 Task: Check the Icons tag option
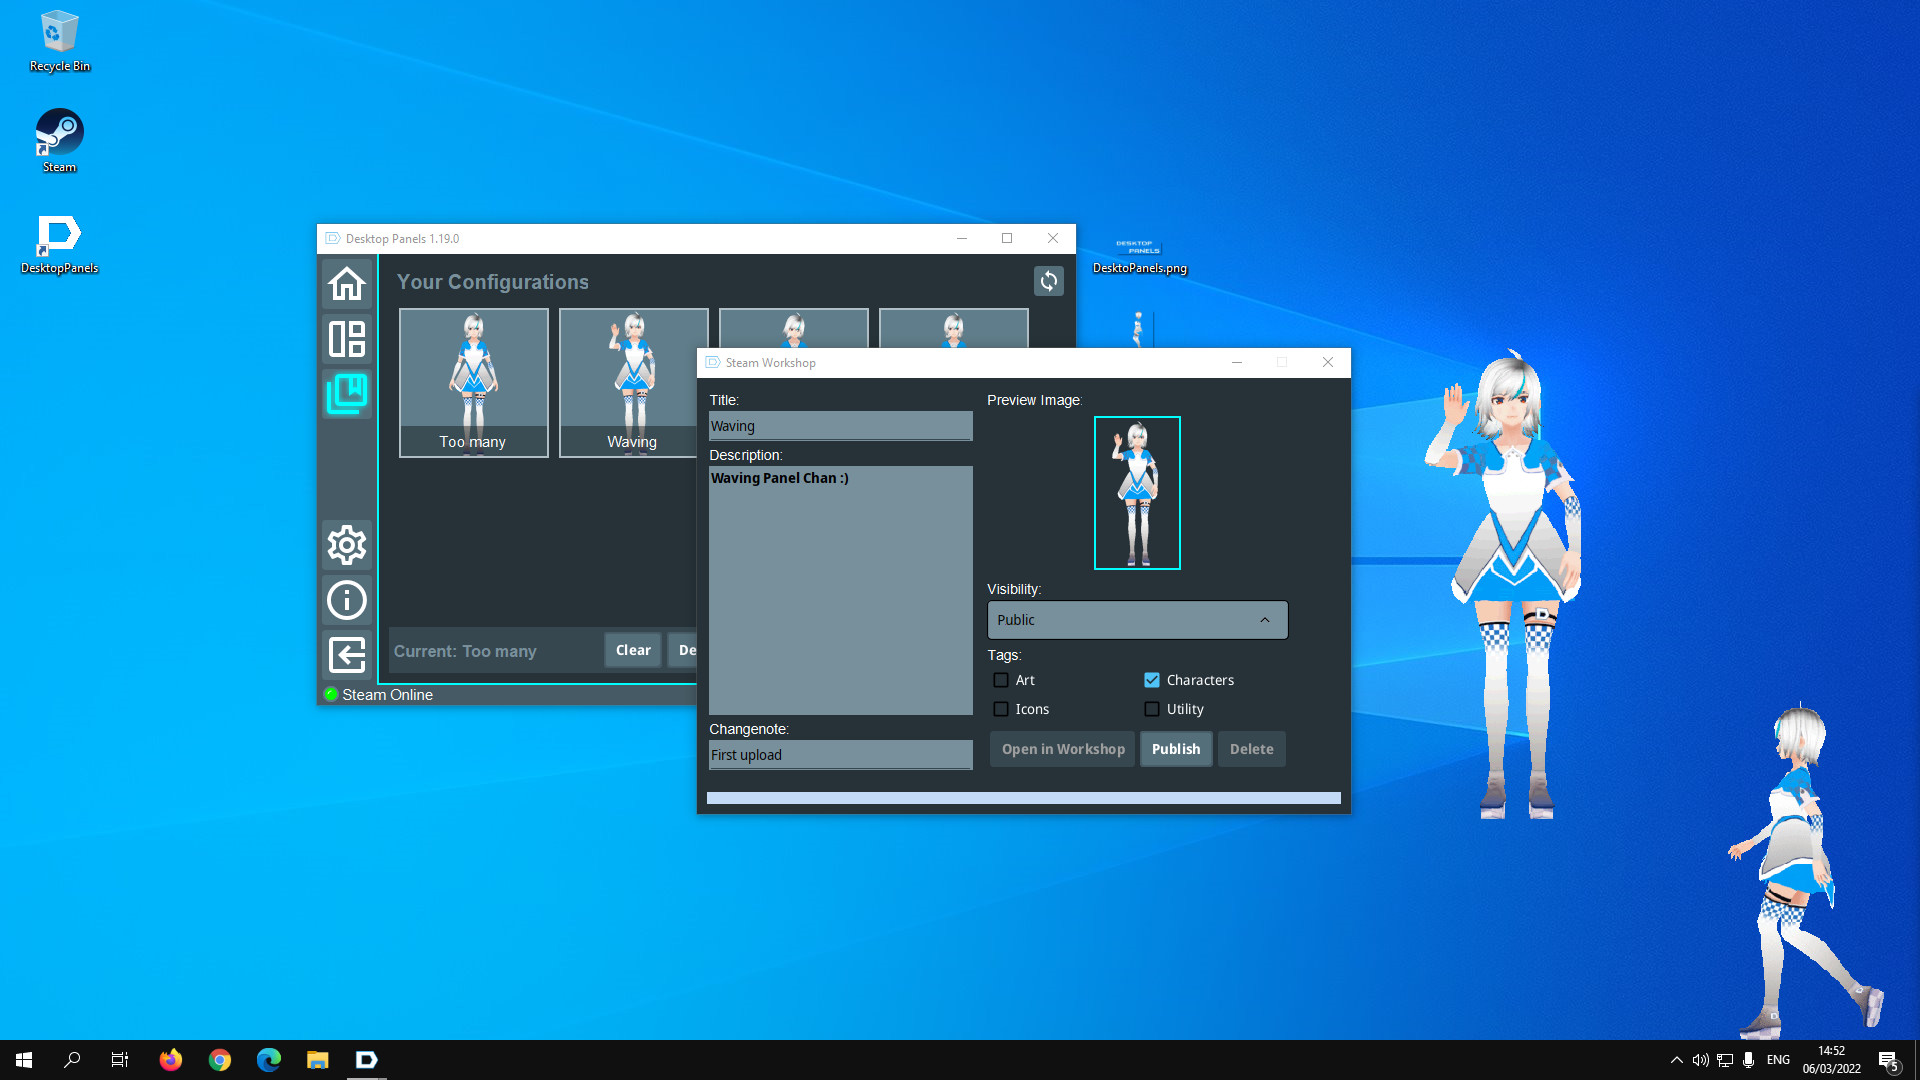click(1001, 709)
